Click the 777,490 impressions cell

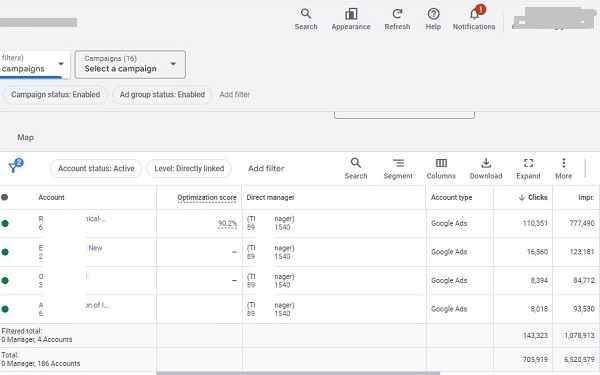pos(582,223)
